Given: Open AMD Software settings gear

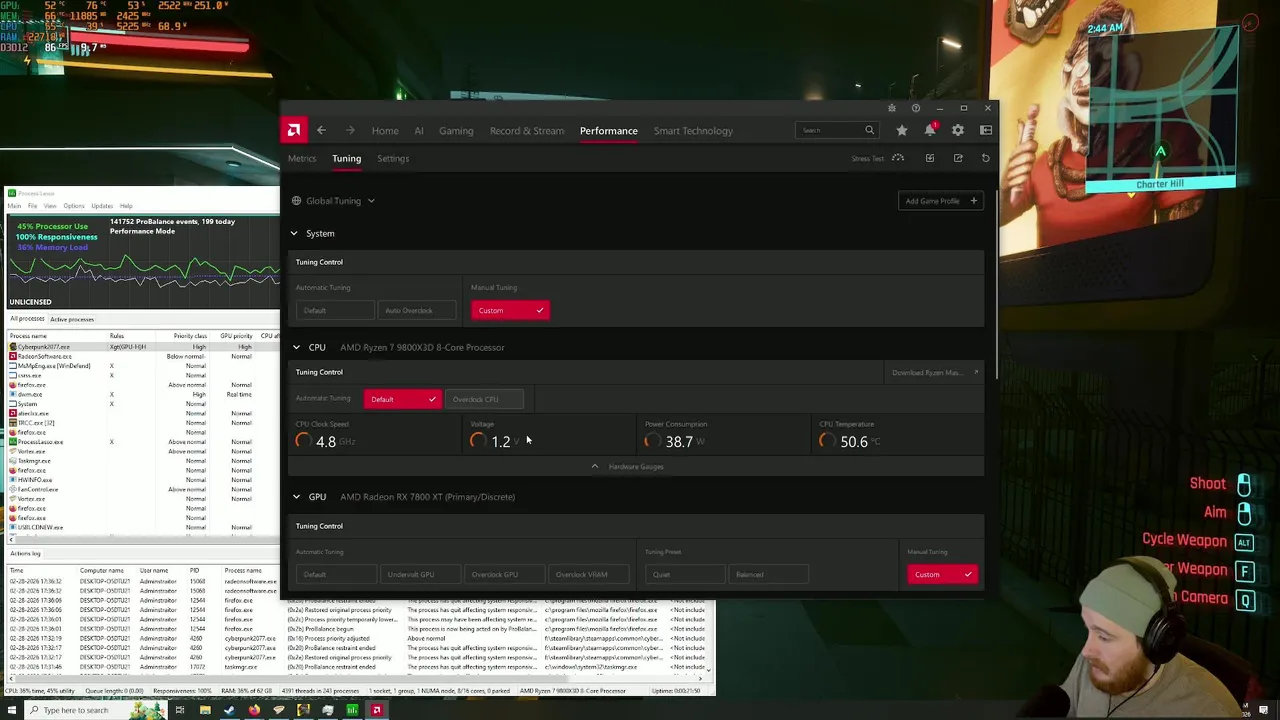Looking at the screenshot, I should [958, 130].
